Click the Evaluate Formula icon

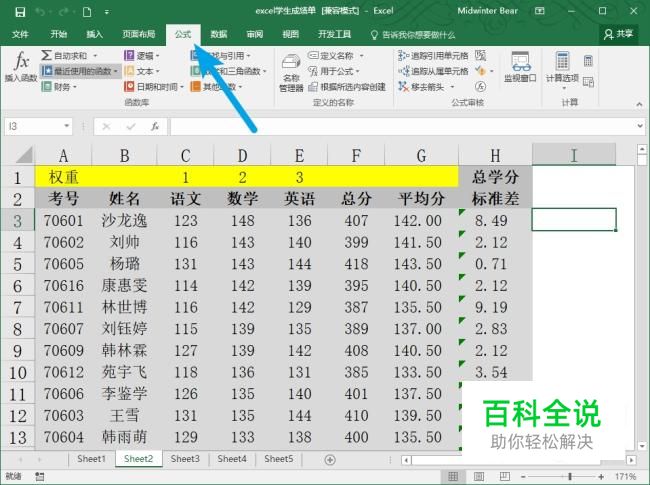tap(480, 87)
